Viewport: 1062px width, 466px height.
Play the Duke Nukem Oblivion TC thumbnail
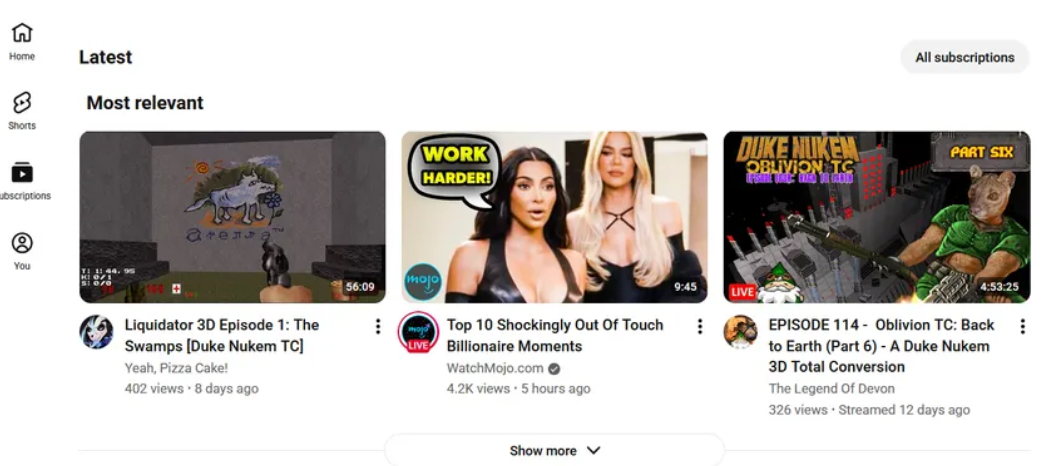click(876, 217)
